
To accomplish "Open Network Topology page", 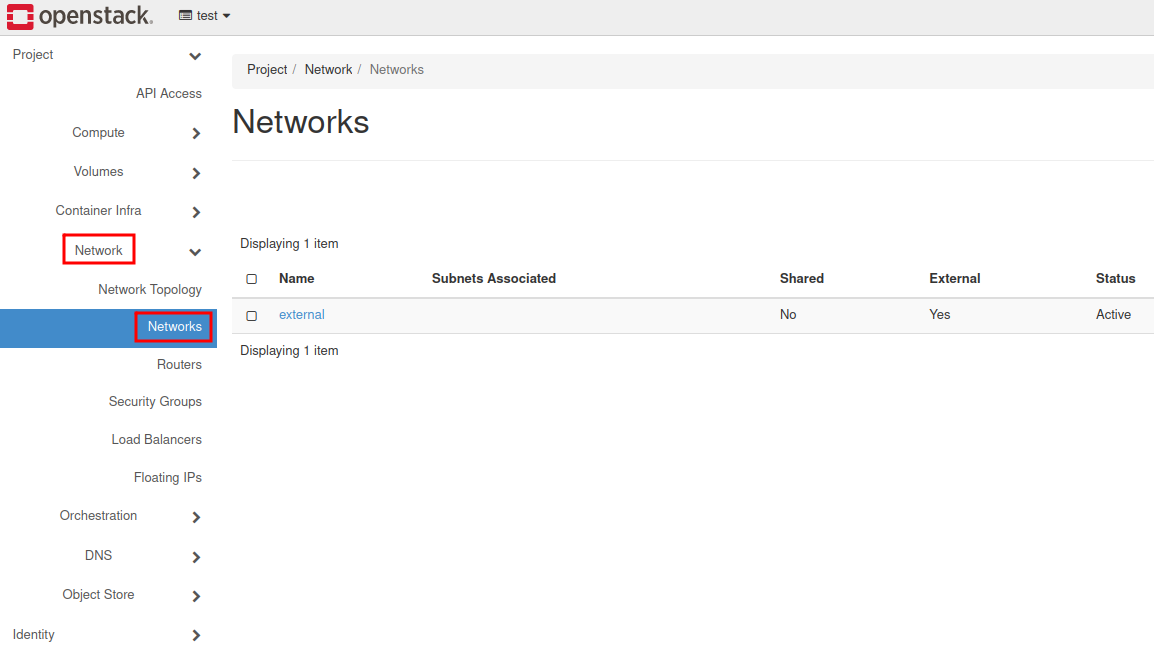I will tap(150, 290).
